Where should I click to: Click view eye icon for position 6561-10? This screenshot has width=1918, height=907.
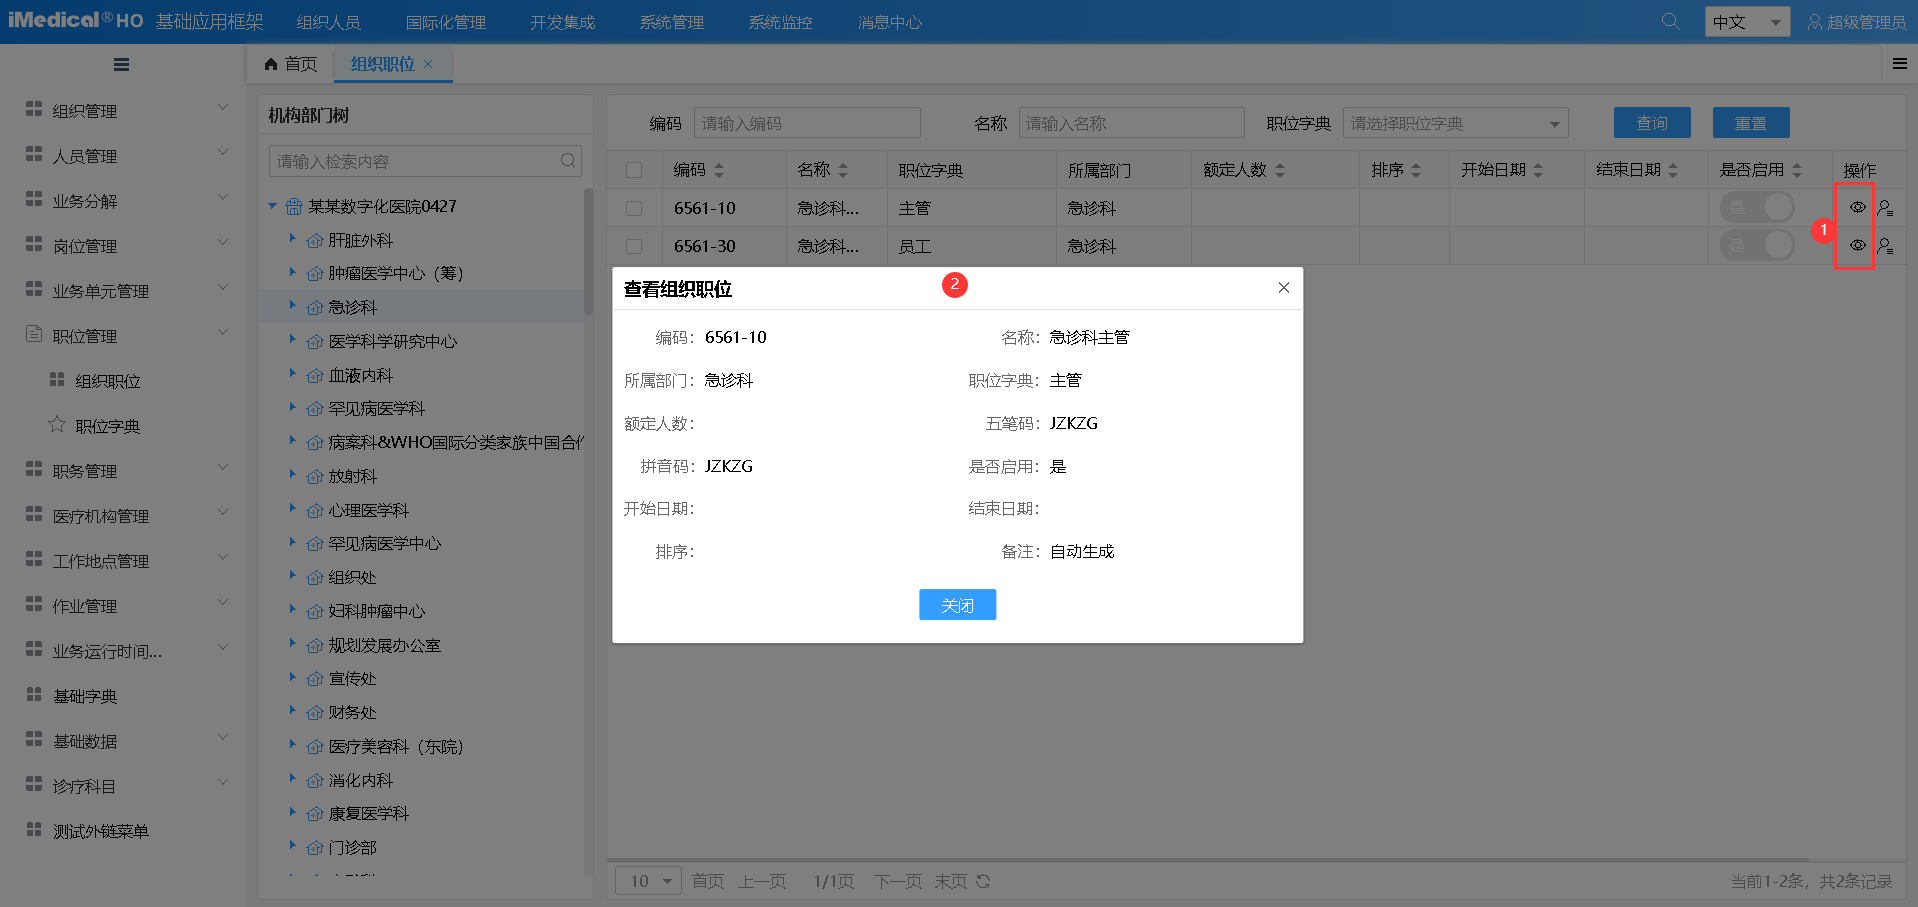[1856, 208]
